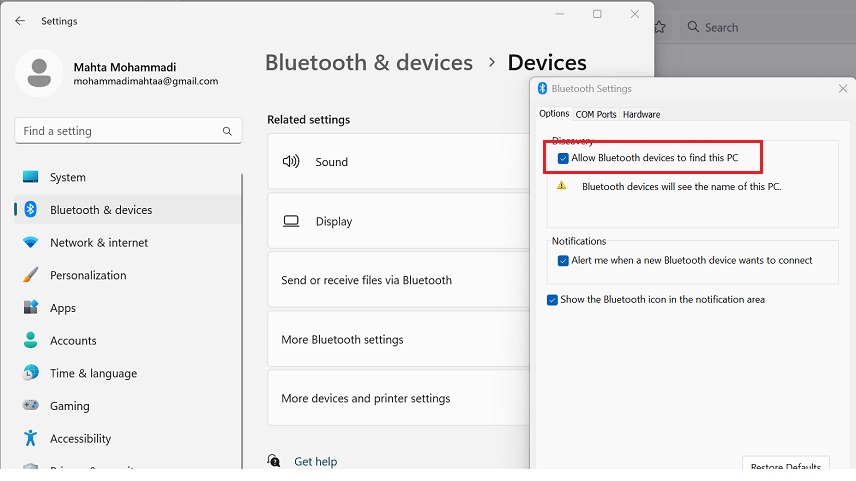Open More Bluetooth settings
Viewport: 856px width, 481px height.
tap(399, 340)
